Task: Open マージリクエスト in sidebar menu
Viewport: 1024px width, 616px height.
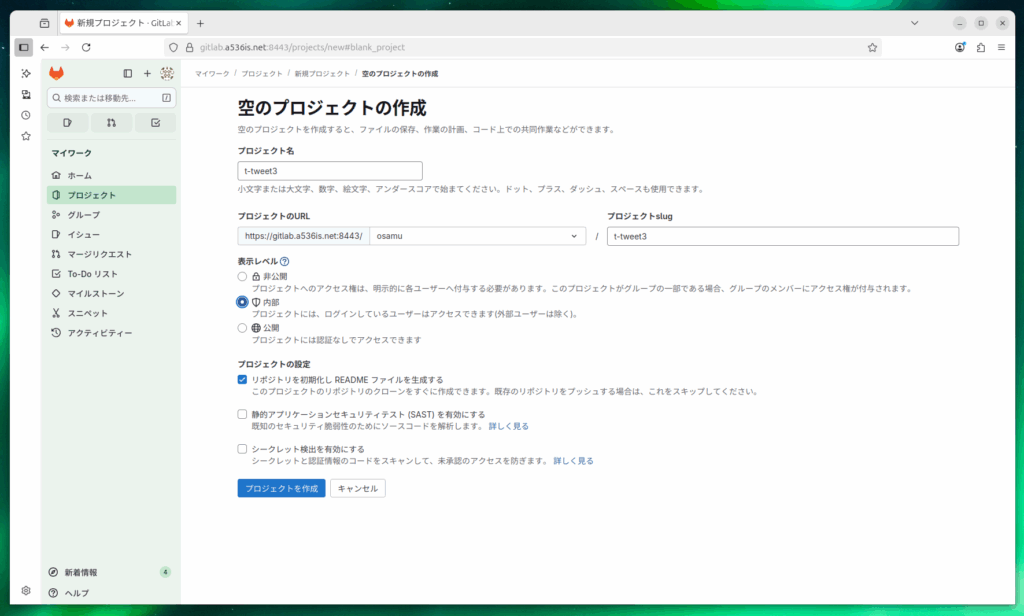Action: 99,254
